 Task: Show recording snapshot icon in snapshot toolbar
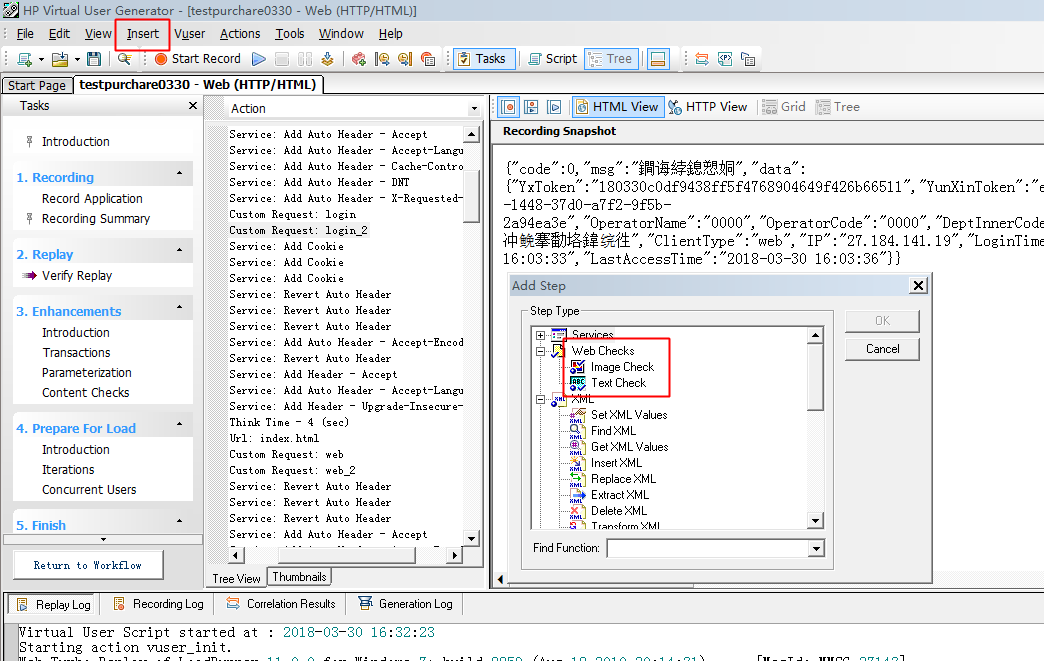click(509, 107)
